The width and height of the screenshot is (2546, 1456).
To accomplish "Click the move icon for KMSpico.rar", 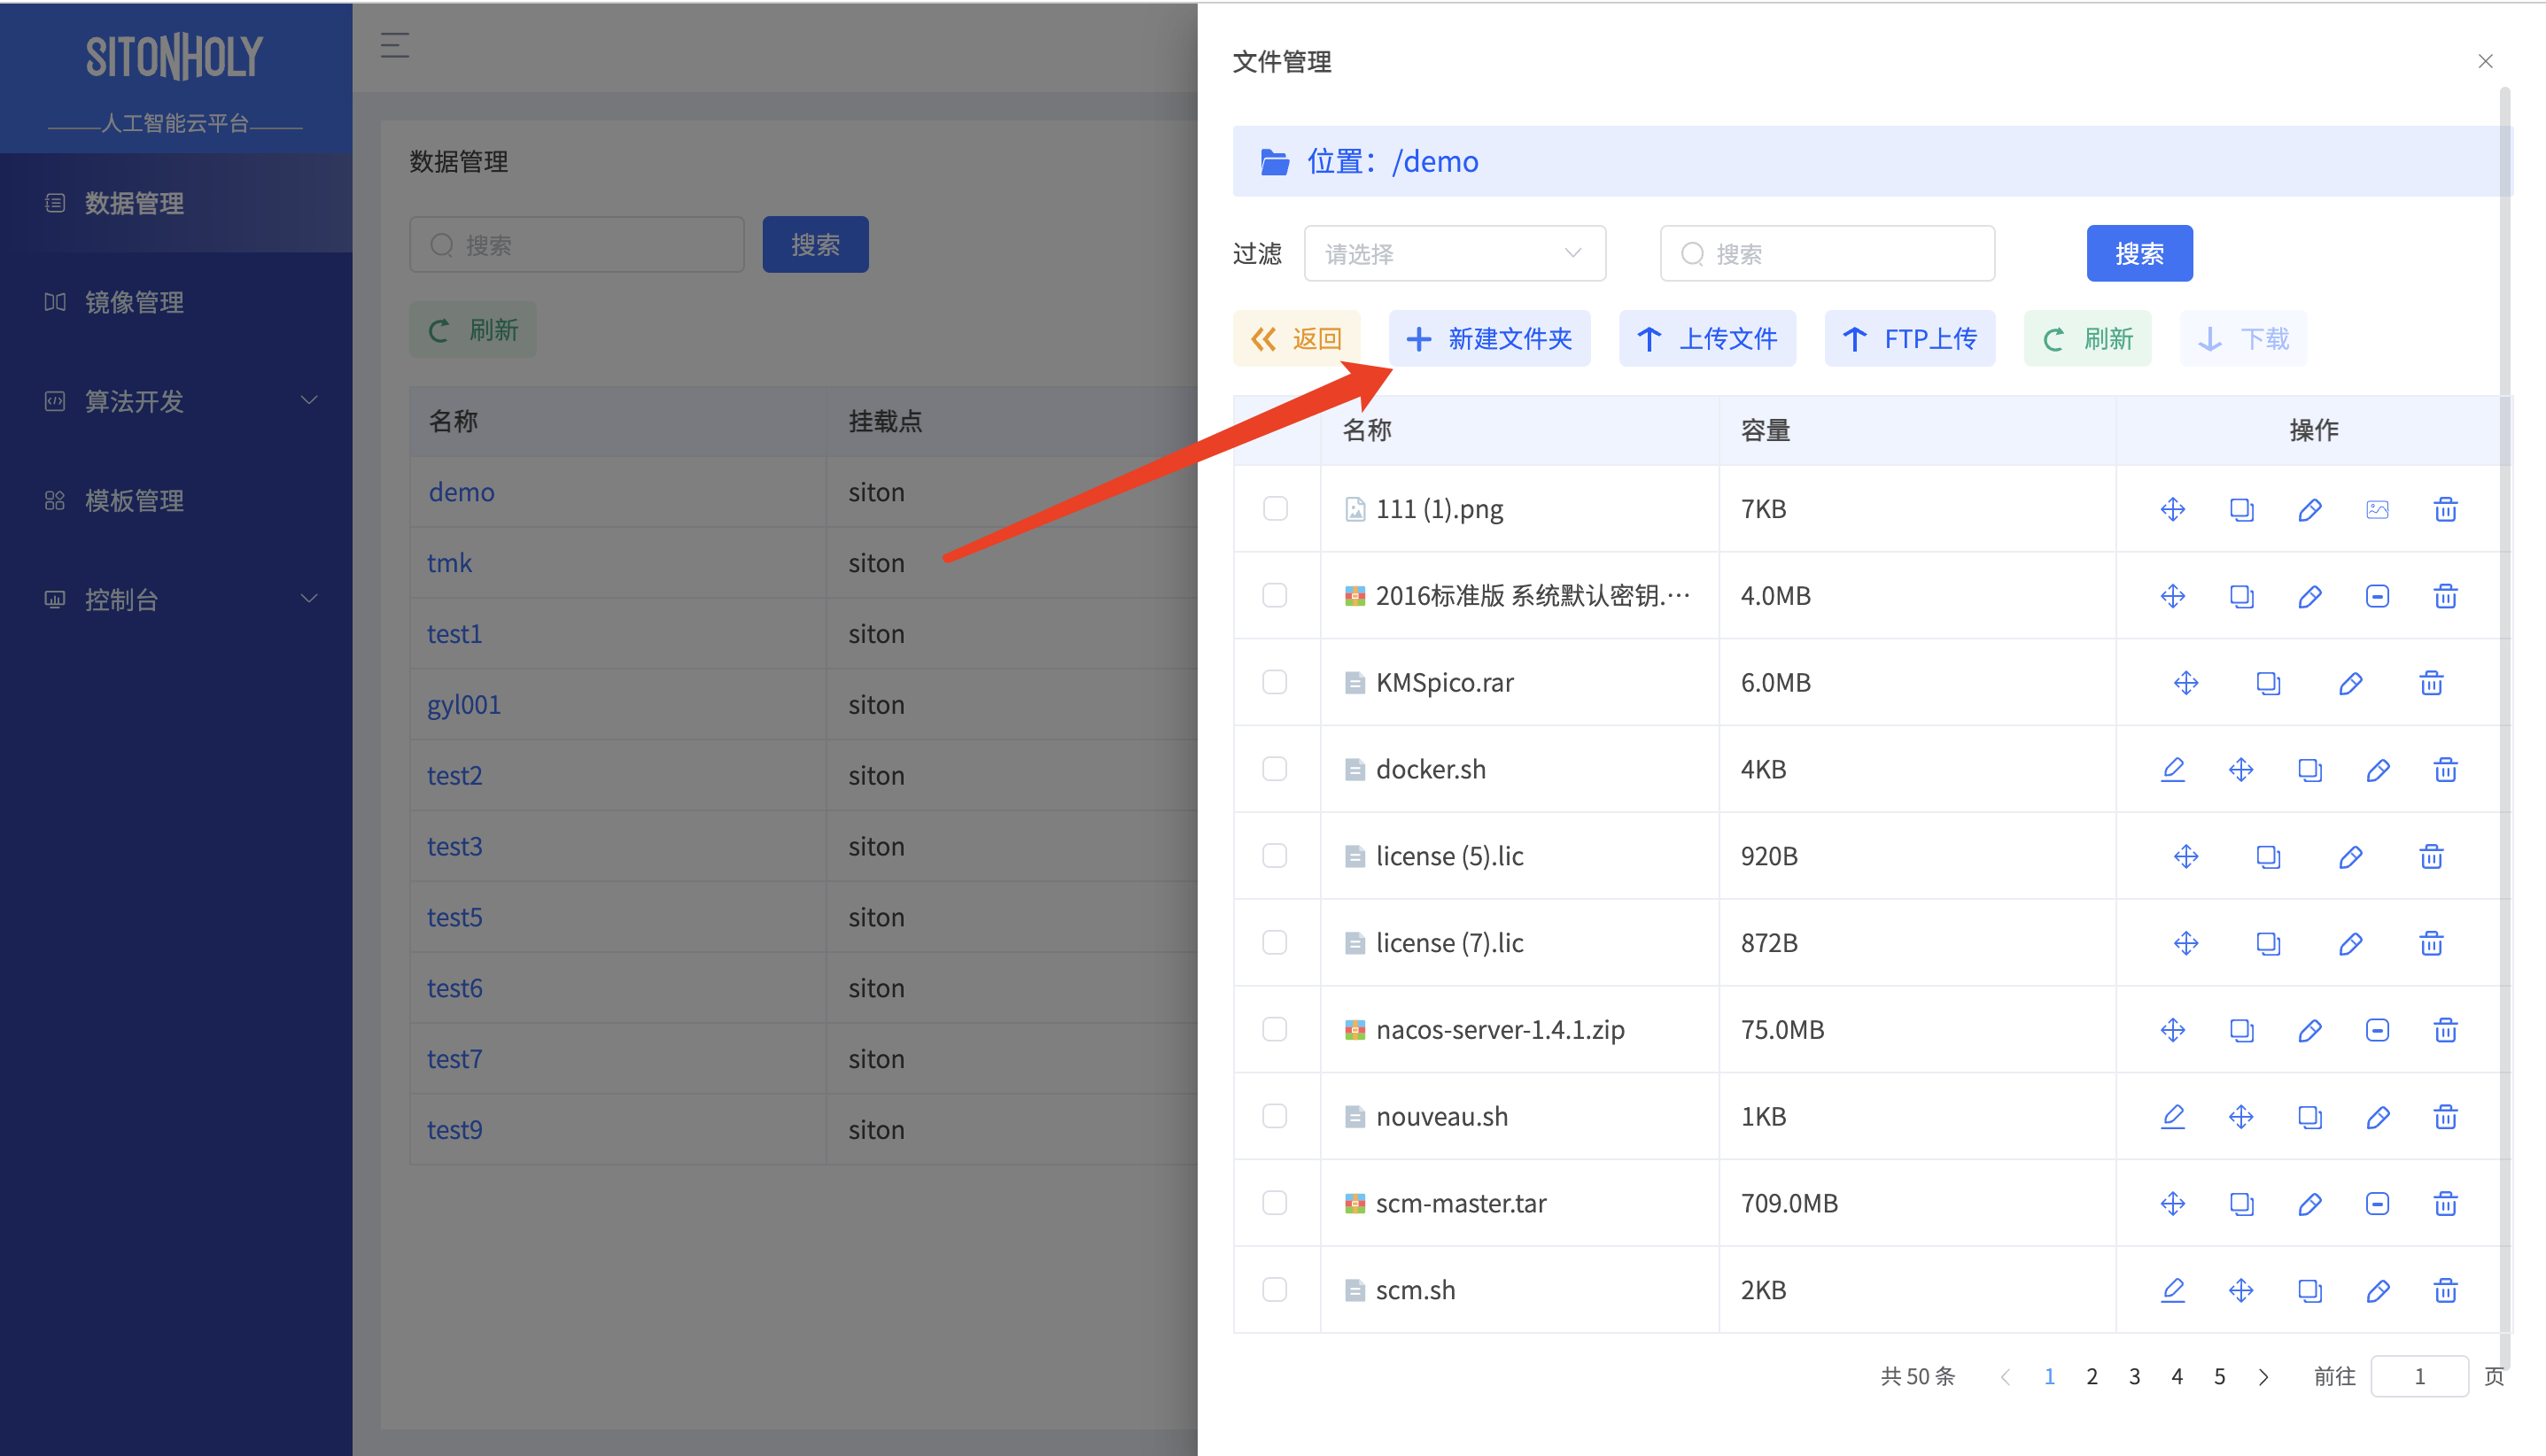I will pyautogui.click(x=2186, y=683).
